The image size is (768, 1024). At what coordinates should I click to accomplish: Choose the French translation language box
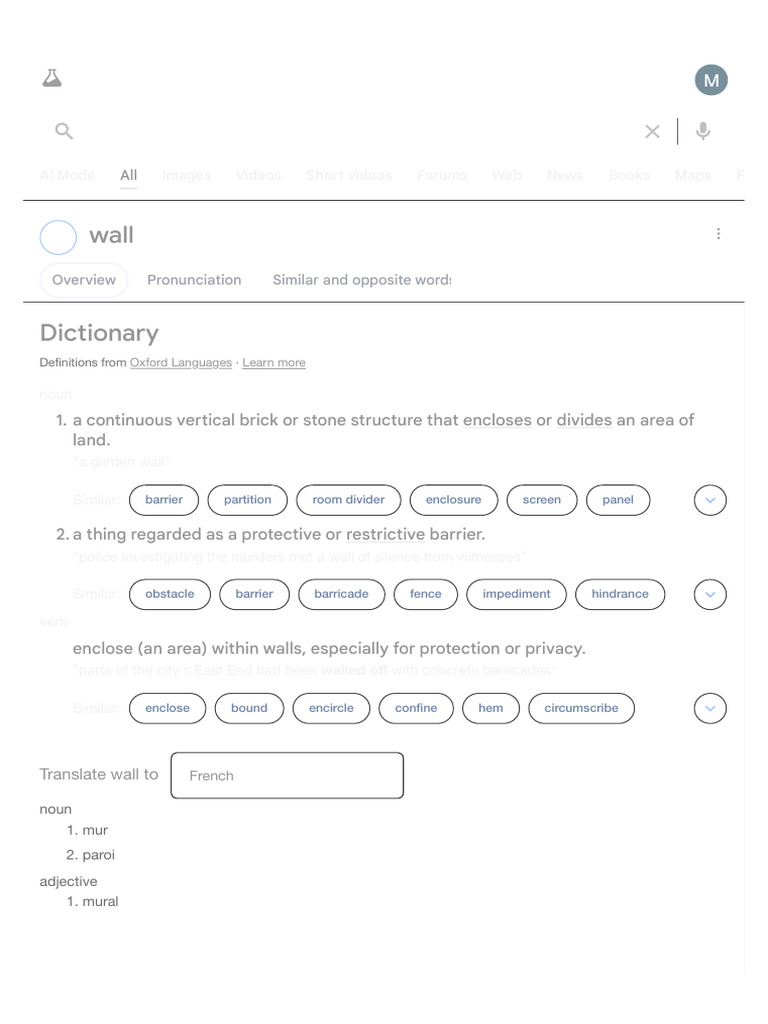coord(287,776)
